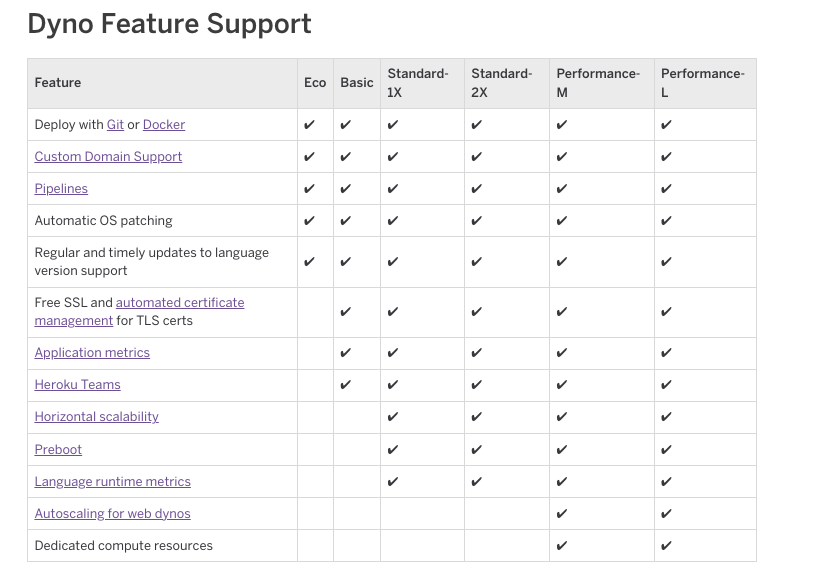Click Basic checkmark in Application metrics row
821x573 pixels.
346,352
